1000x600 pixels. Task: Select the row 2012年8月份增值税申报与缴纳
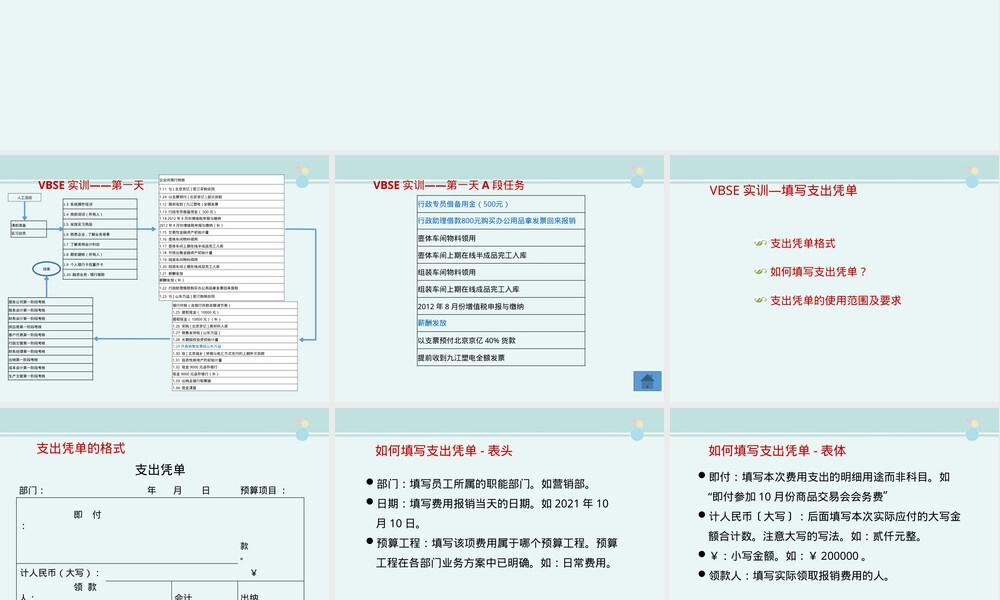tap(501, 306)
